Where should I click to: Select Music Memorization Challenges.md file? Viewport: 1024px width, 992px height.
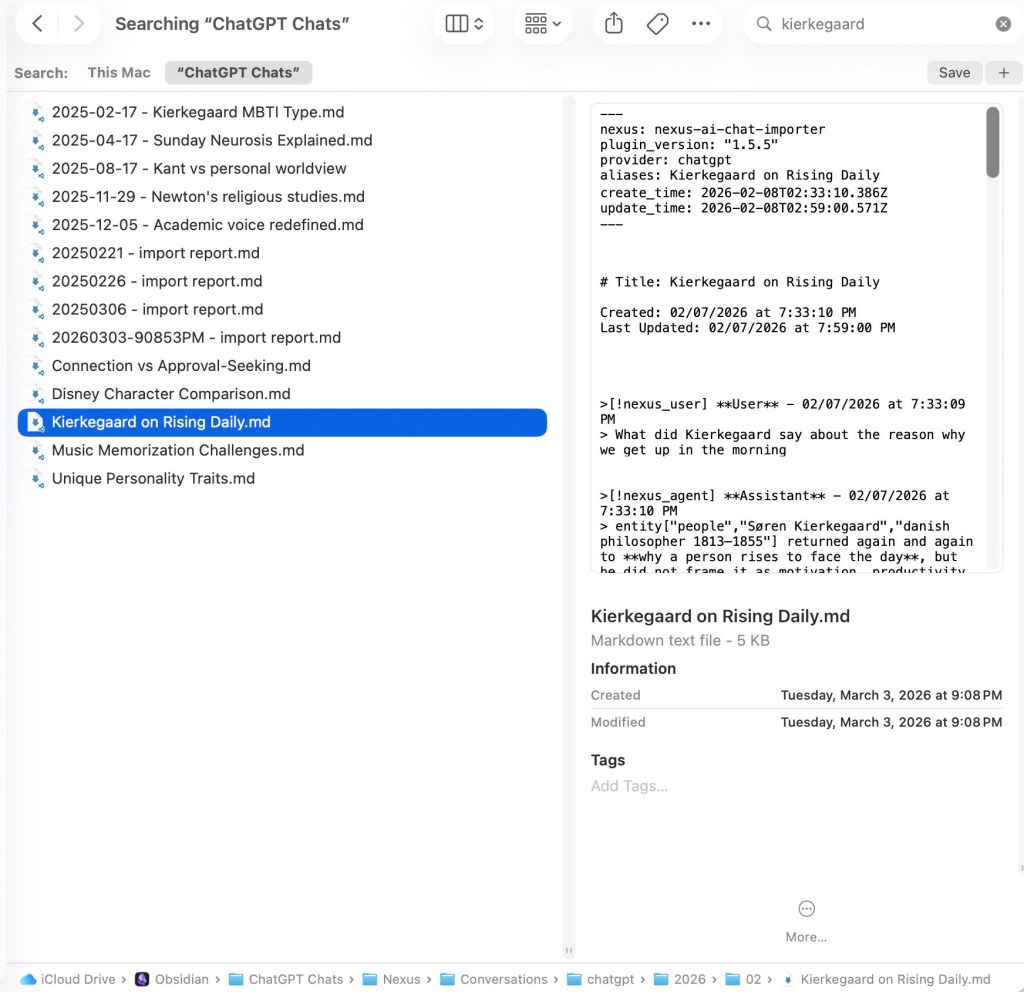pos(178,450)
